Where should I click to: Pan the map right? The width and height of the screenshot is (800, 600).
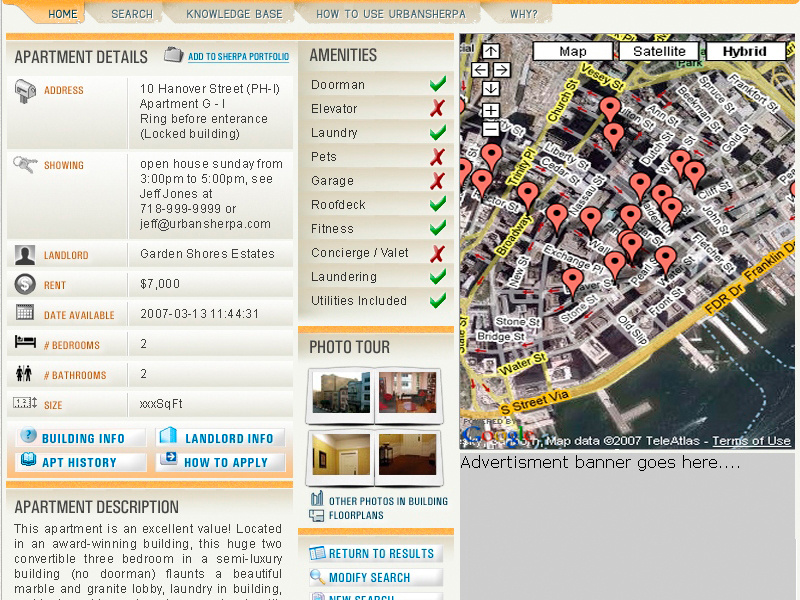point(502,70)
